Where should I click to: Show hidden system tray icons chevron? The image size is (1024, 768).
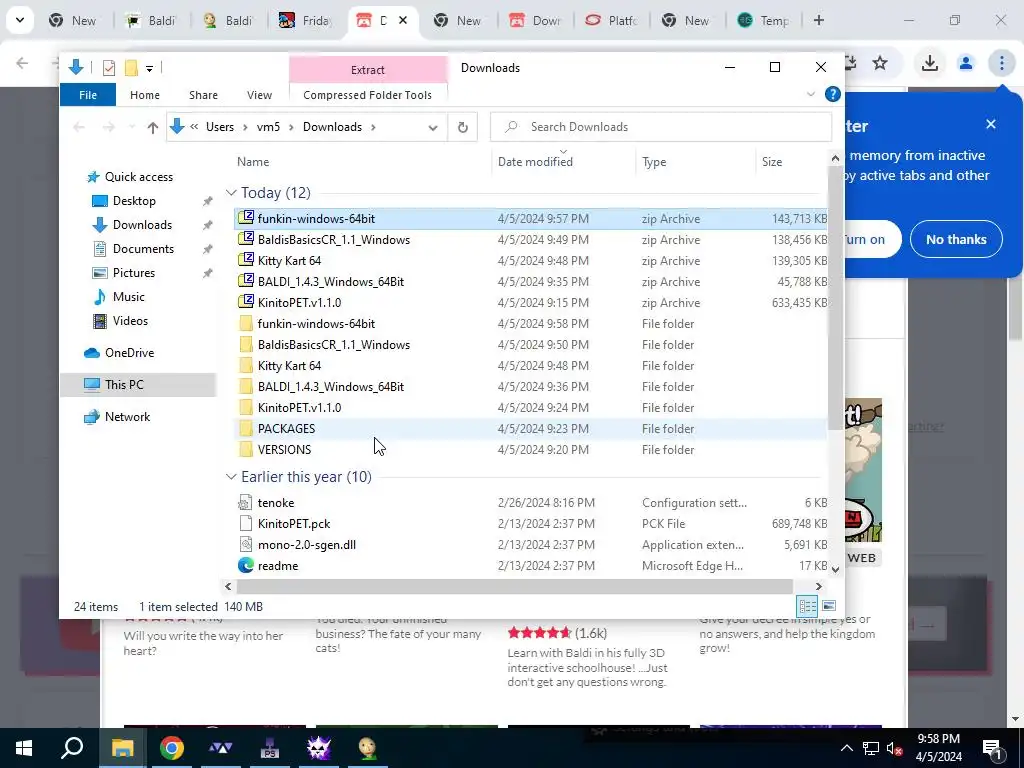(846, 748)
